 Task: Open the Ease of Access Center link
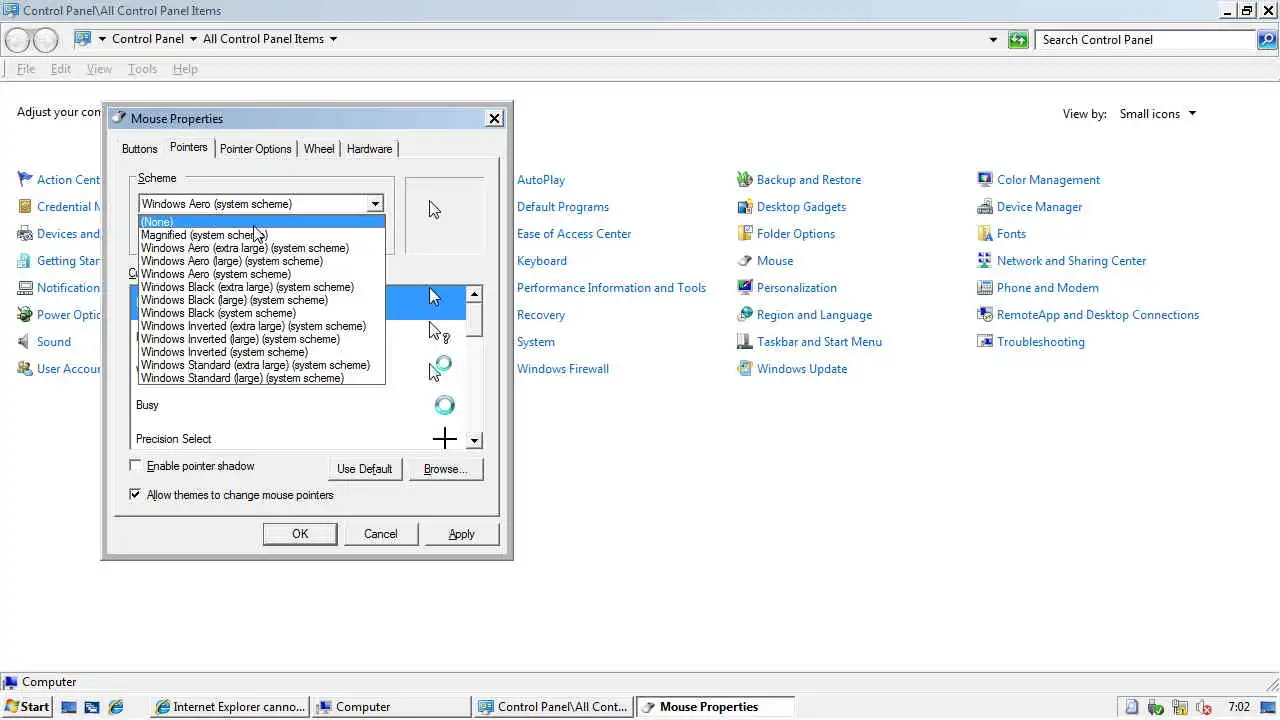574,234
